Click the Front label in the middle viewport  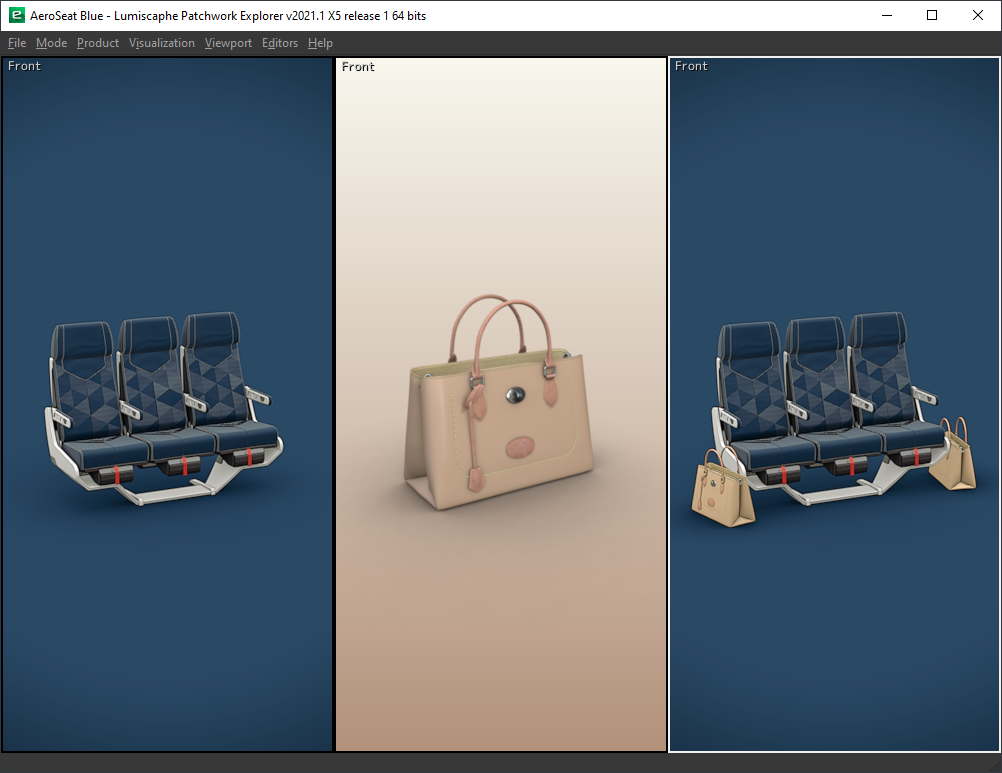(x=358, y=67)
